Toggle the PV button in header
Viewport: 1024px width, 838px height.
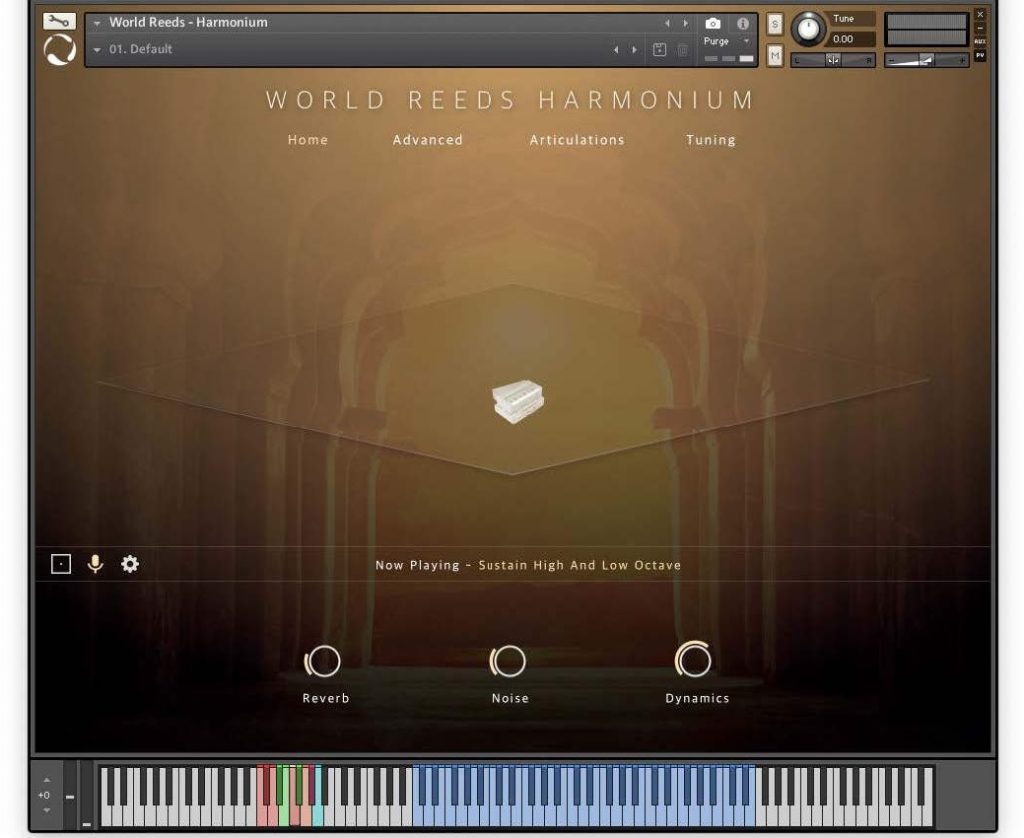[x=979, y=55]
